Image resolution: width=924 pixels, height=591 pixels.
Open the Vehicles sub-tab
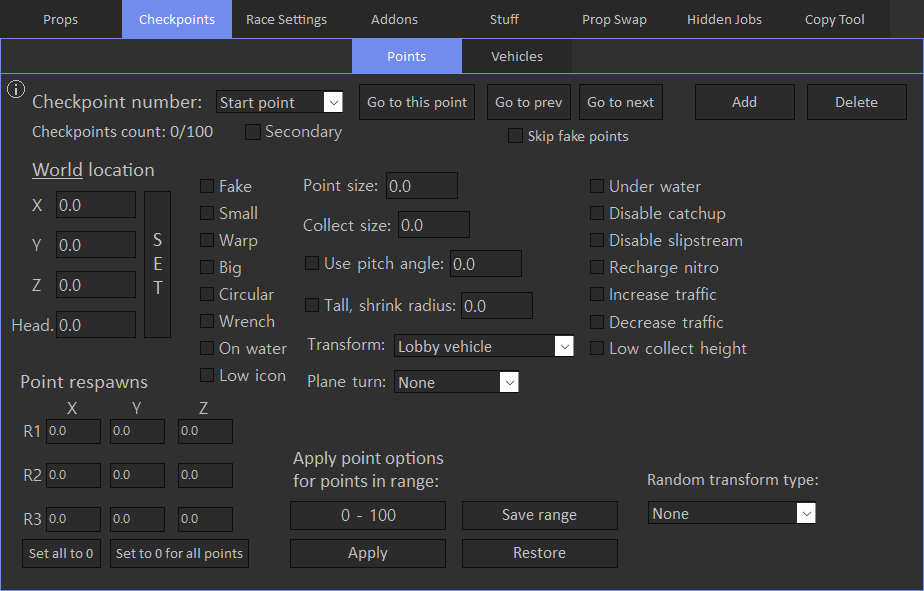(x=517, y=56)
